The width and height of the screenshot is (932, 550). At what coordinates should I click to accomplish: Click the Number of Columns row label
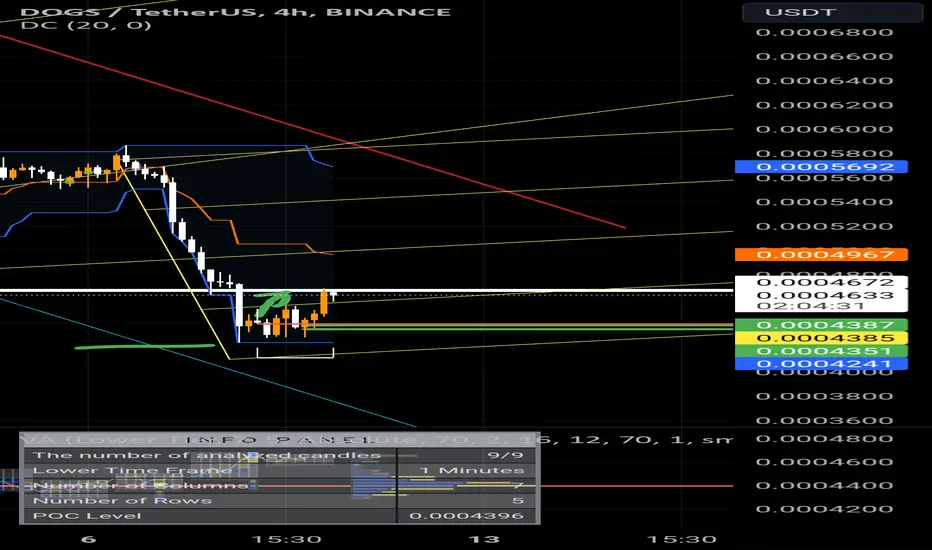pyautogui.click(x=140, y=486)
